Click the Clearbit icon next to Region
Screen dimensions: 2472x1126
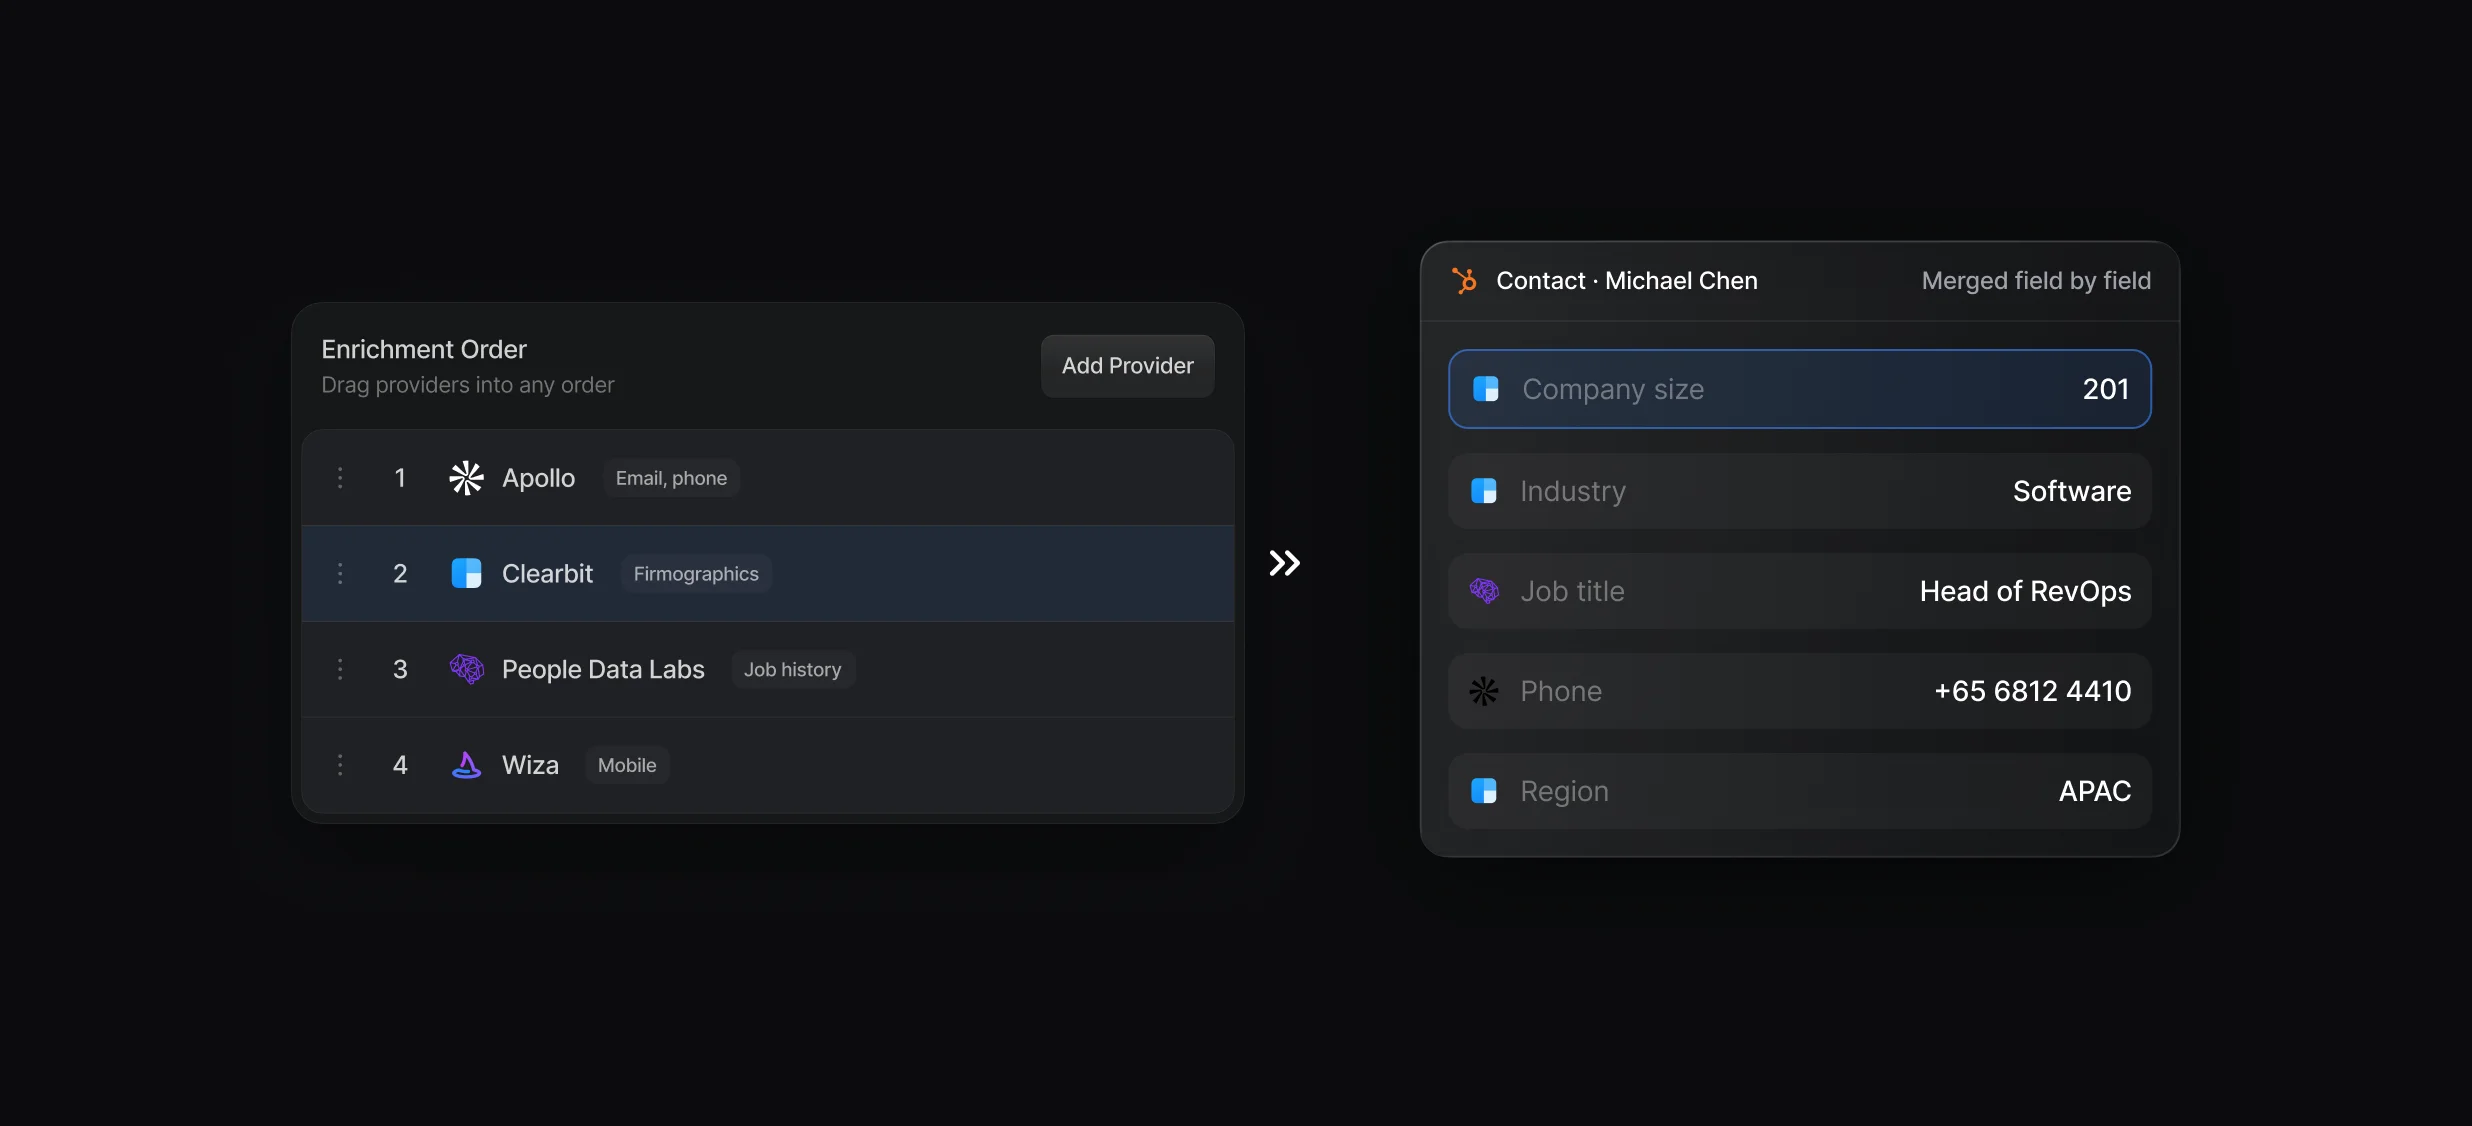click(1484, 791)
